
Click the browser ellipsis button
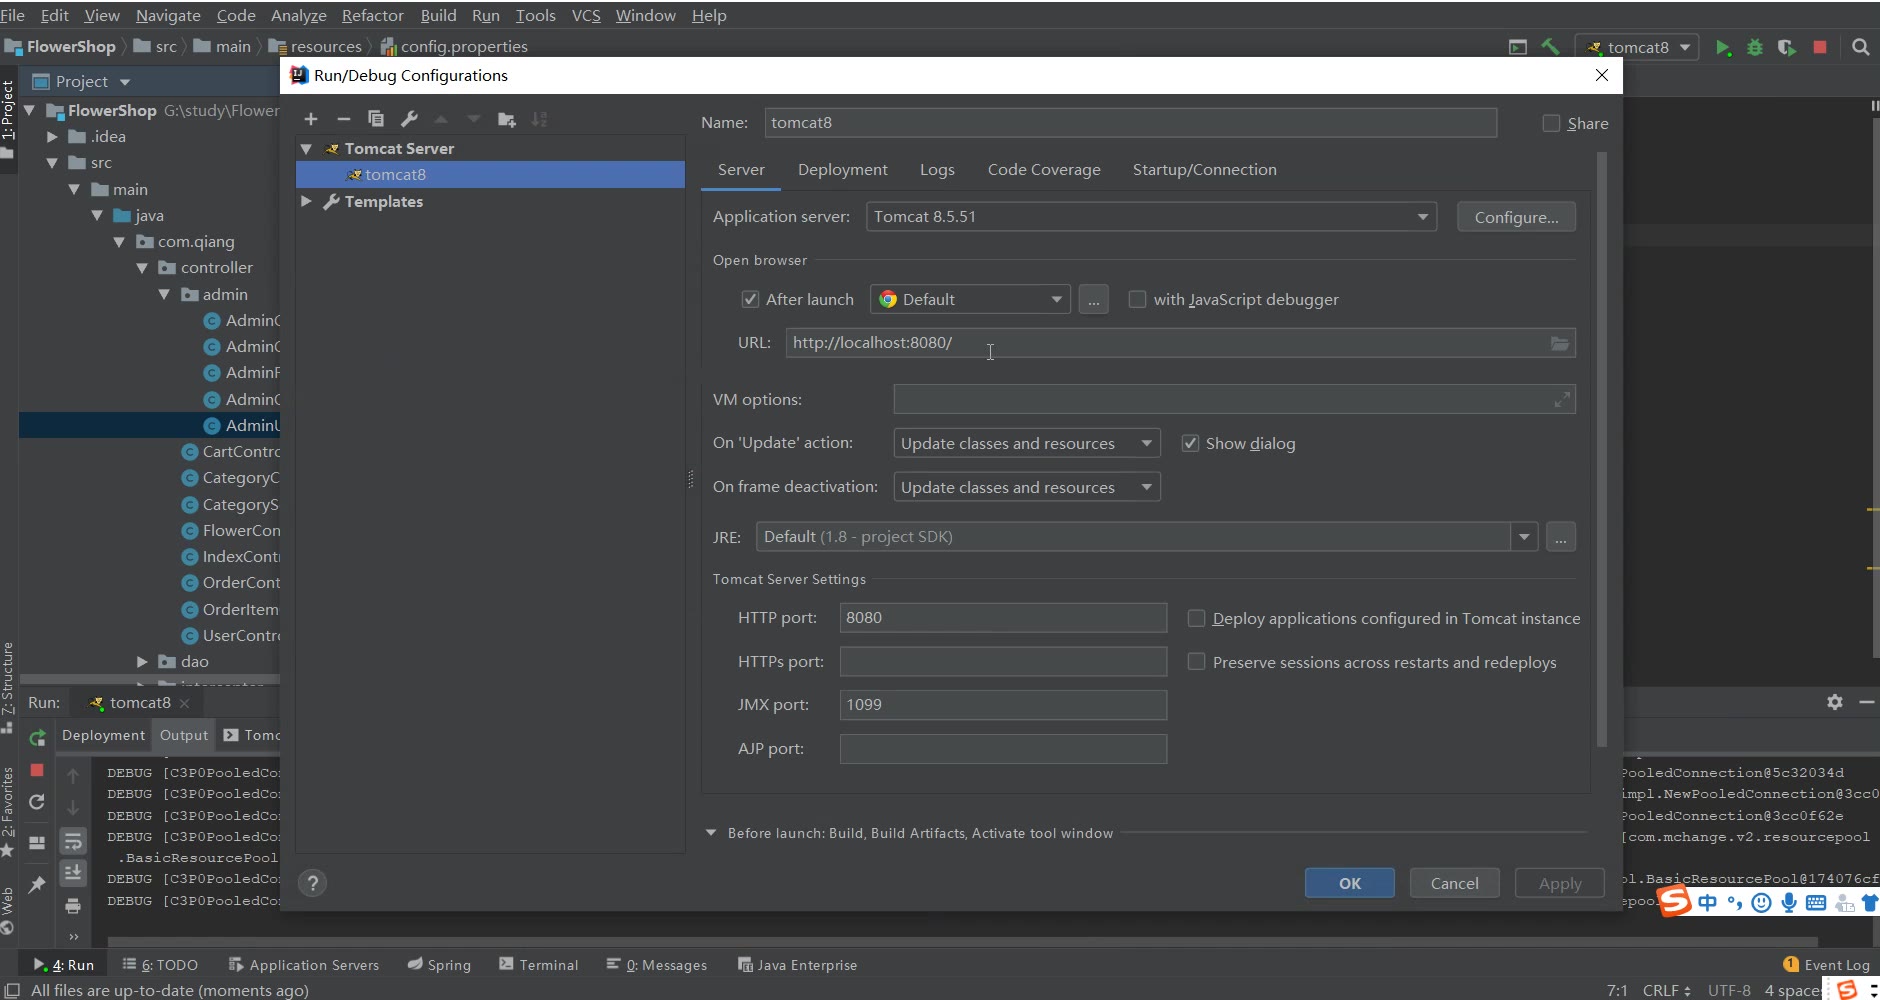(1093, 299)
